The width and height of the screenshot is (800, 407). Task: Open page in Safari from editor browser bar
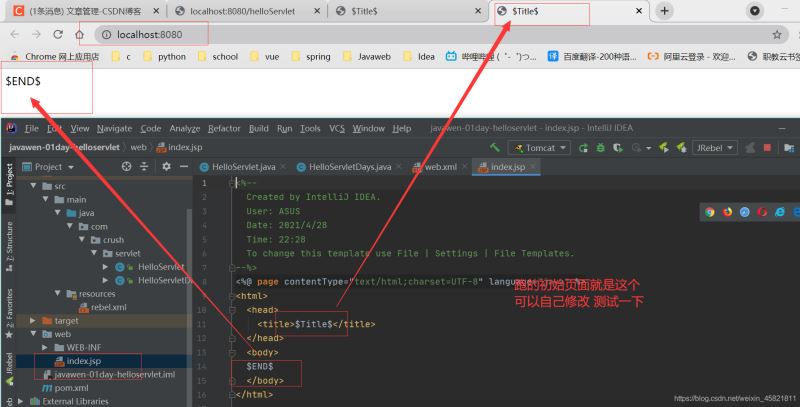[x=745, y=212]
